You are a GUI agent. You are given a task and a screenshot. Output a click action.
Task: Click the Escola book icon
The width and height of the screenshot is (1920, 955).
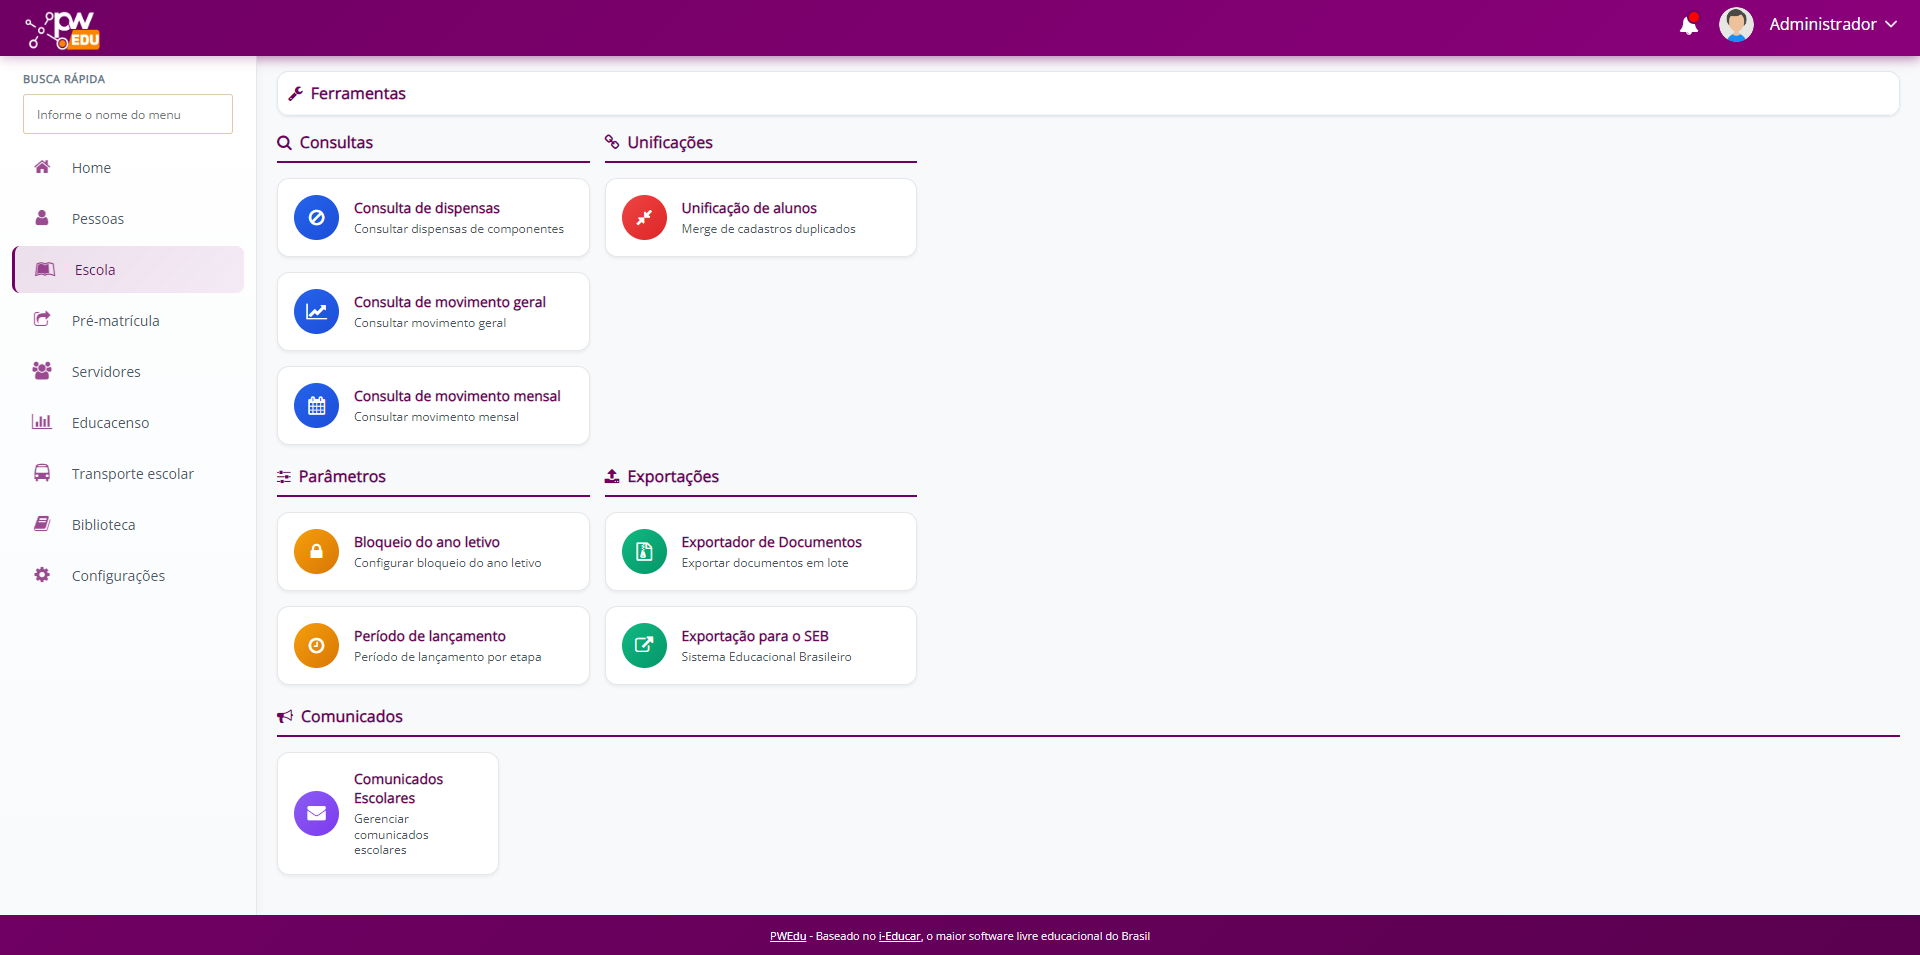tap(45, 269)
